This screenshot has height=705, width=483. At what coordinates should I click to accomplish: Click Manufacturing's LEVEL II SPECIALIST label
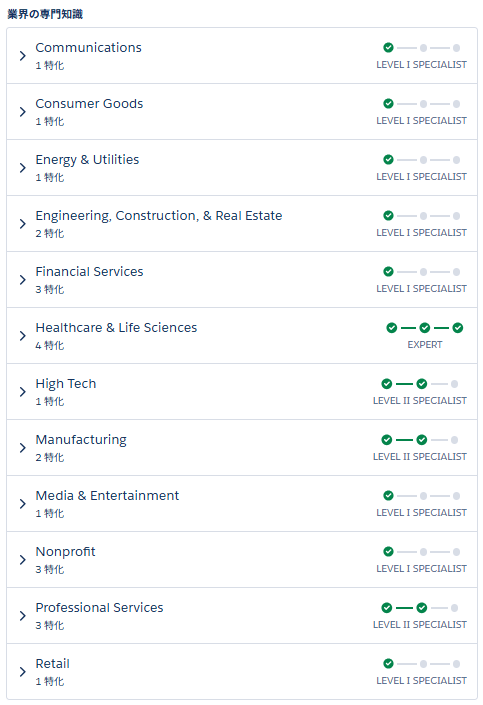(x=420, y=456)
